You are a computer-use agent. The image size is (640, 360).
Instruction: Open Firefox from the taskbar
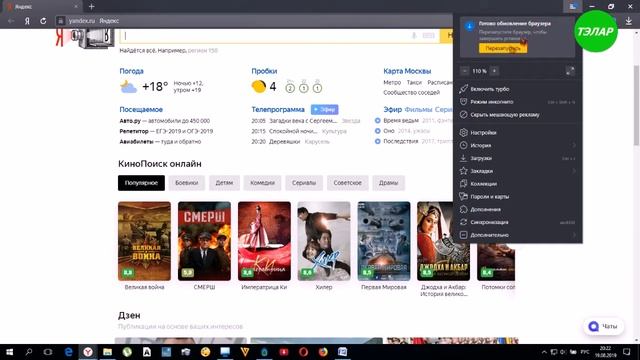click(x=323, y=352)
